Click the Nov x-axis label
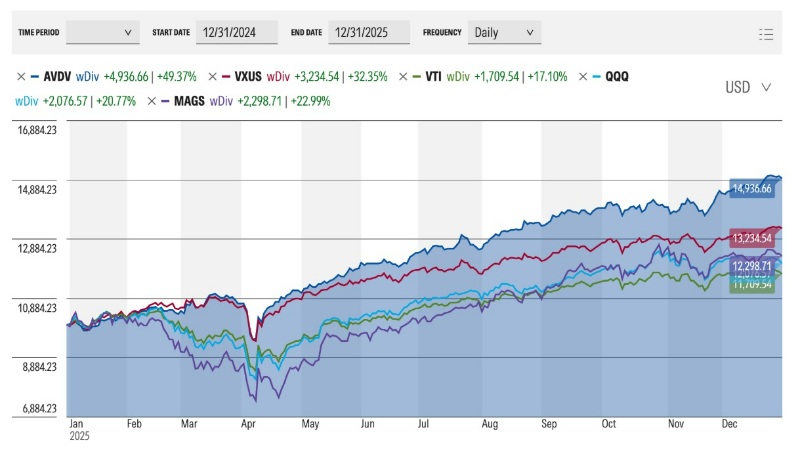800x449 pixels. tap(676, 424)
